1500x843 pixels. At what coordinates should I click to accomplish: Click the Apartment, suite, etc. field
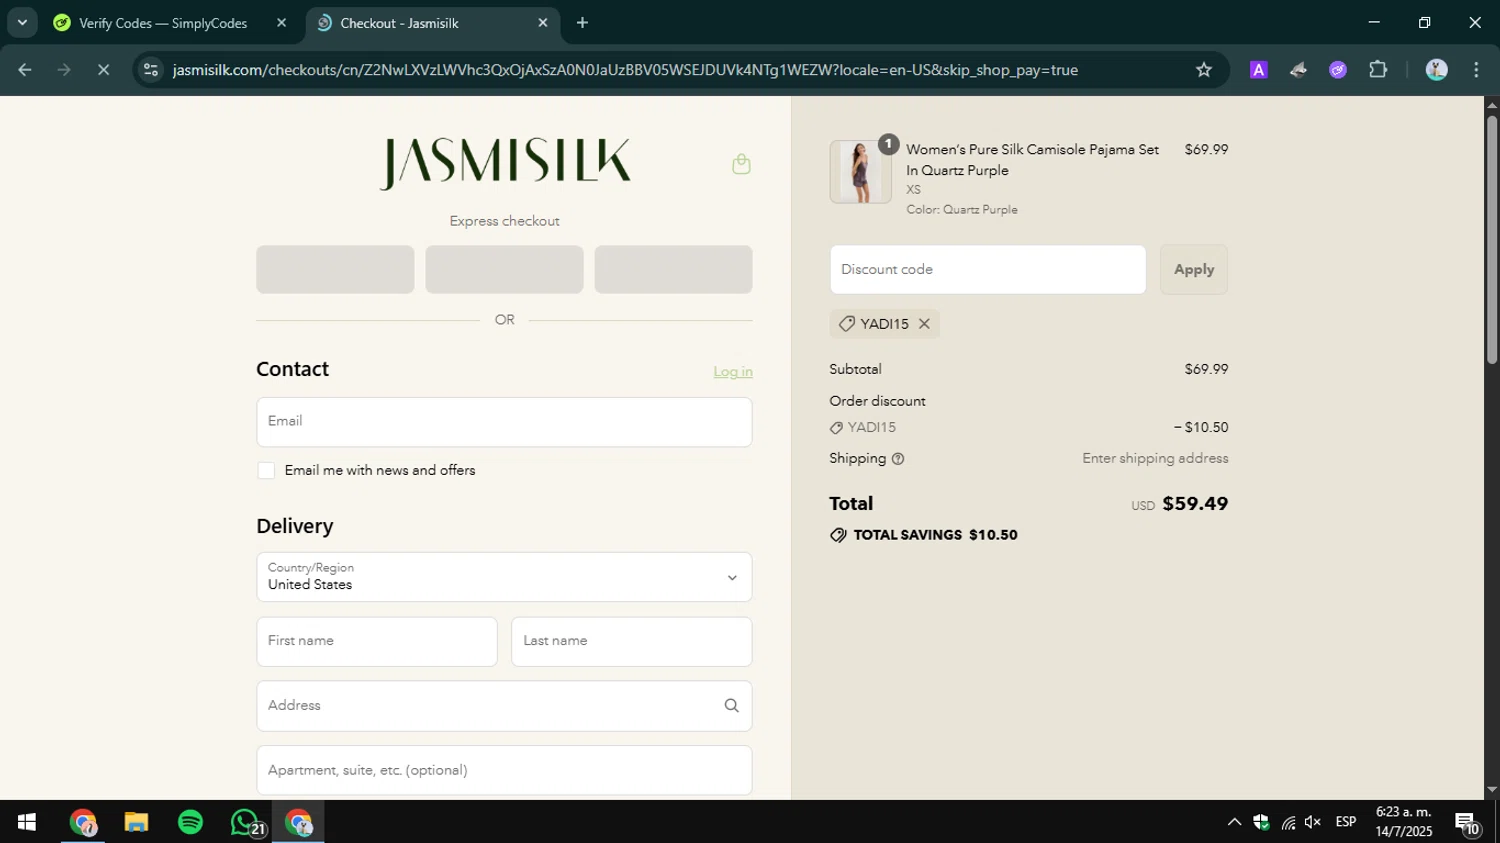click(504, 771)
